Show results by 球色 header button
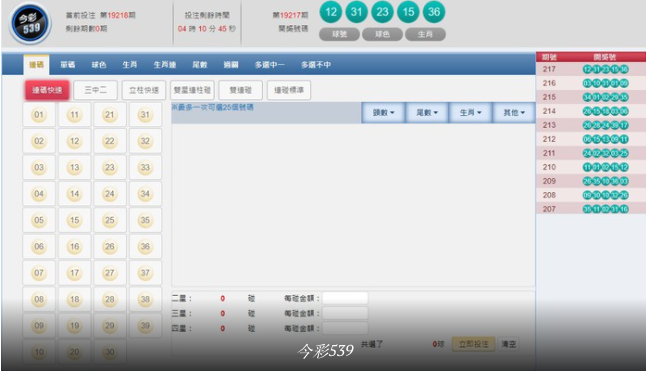Image resolution: width=646 pixels, height=371 pixels. click(x=382, y=34)
